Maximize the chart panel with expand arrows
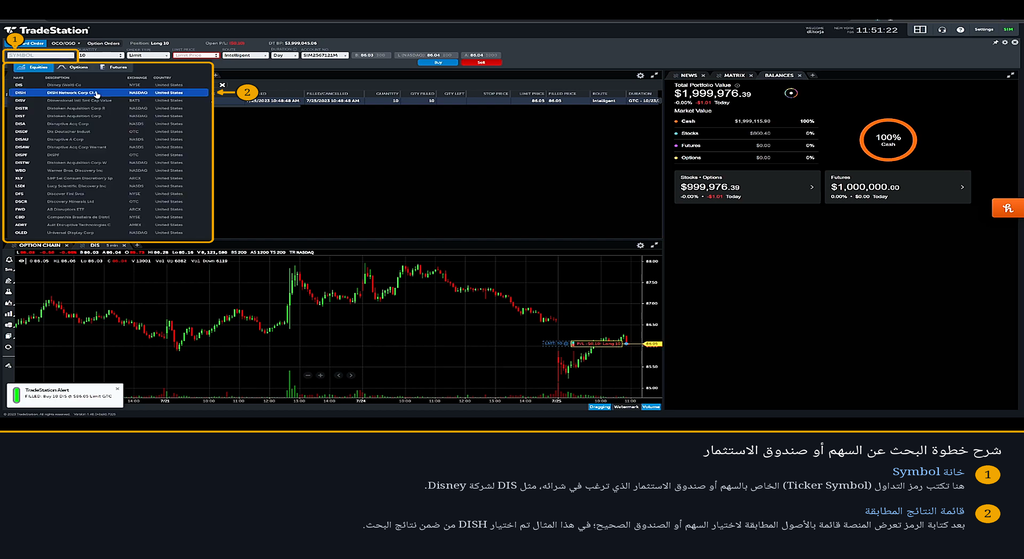Viewport: 1024px width, 559px height. point(654,245)
